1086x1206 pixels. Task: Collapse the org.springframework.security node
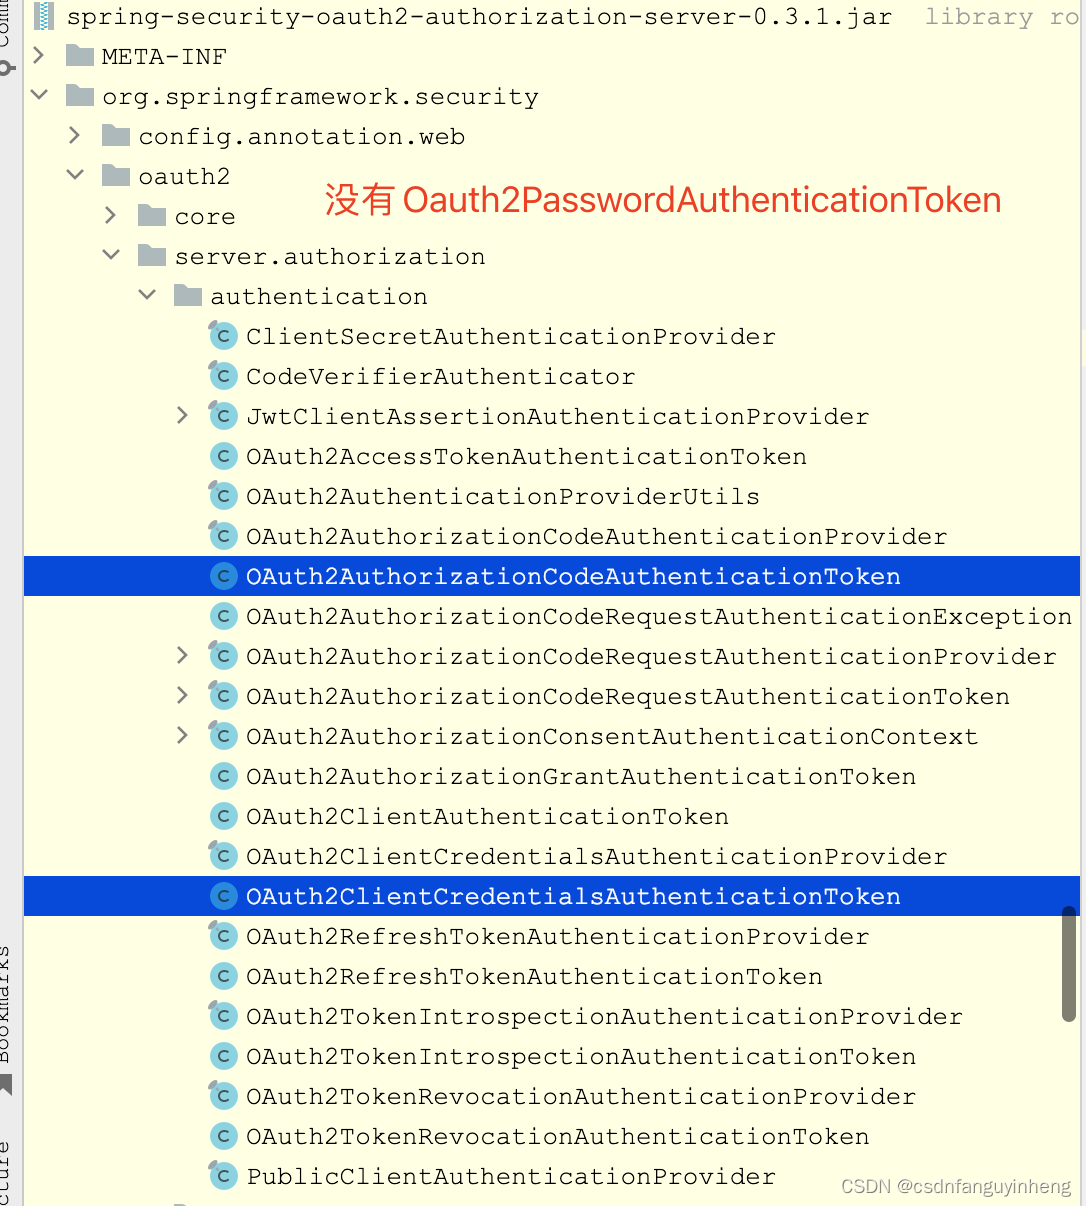(39, 95)
